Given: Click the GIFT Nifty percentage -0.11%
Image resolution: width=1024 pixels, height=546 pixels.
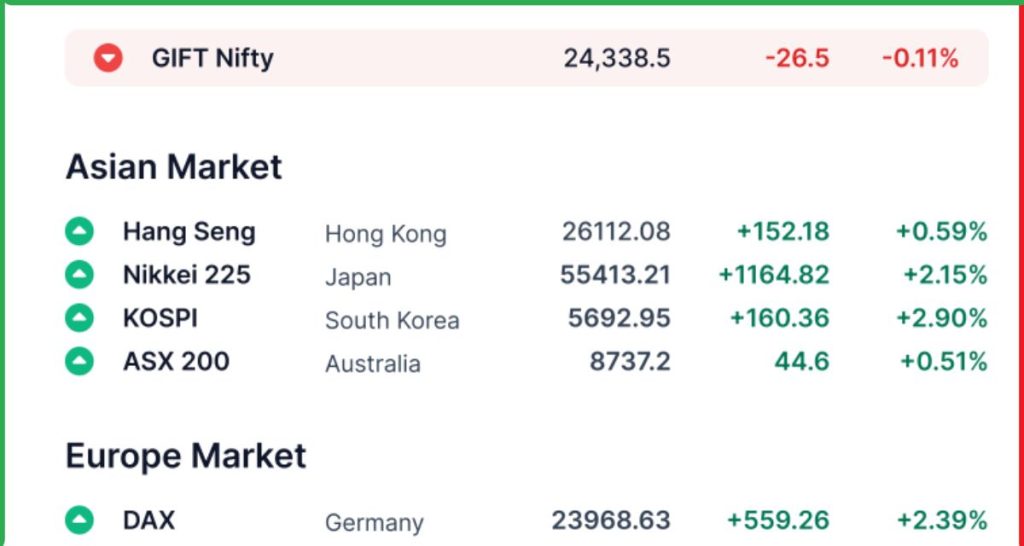Looking at the screenshot, I should click(x=920, y=59).
